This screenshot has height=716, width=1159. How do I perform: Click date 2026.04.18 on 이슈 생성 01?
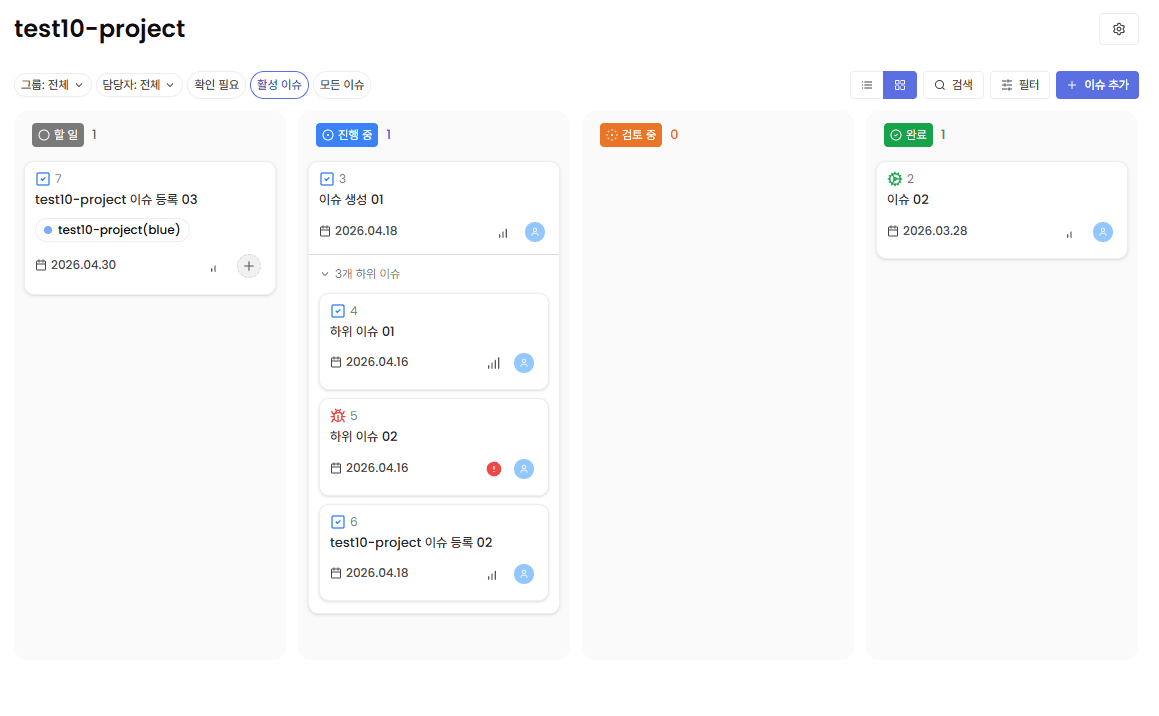pos(366,231)
